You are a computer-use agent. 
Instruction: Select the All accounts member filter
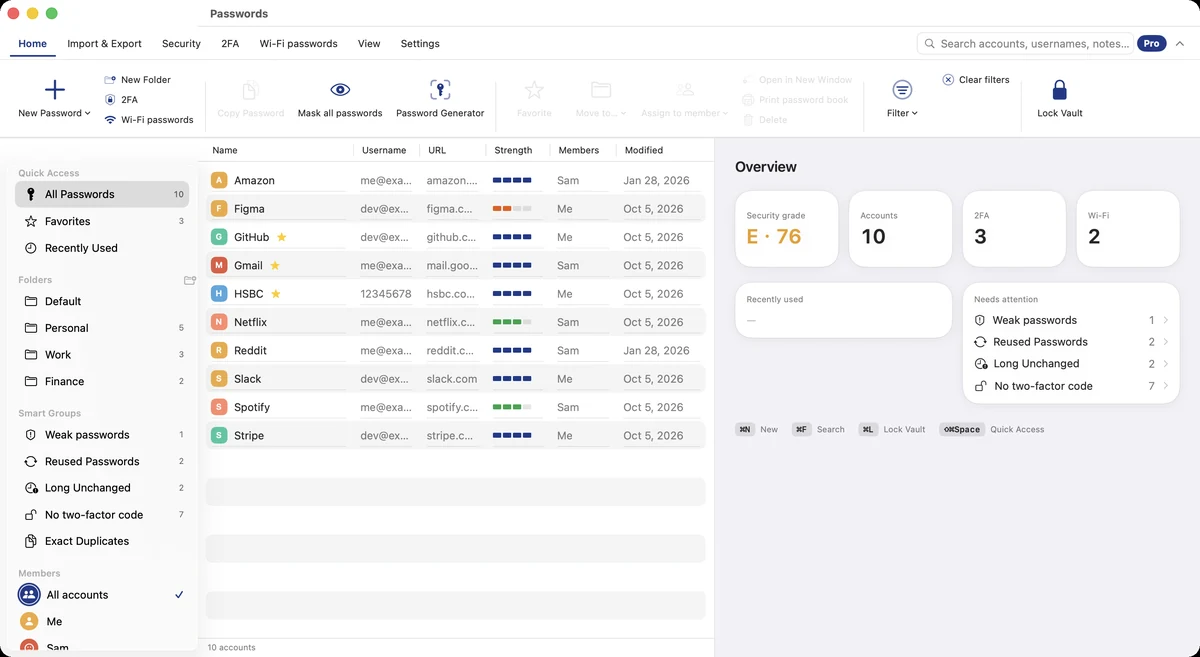100,595
